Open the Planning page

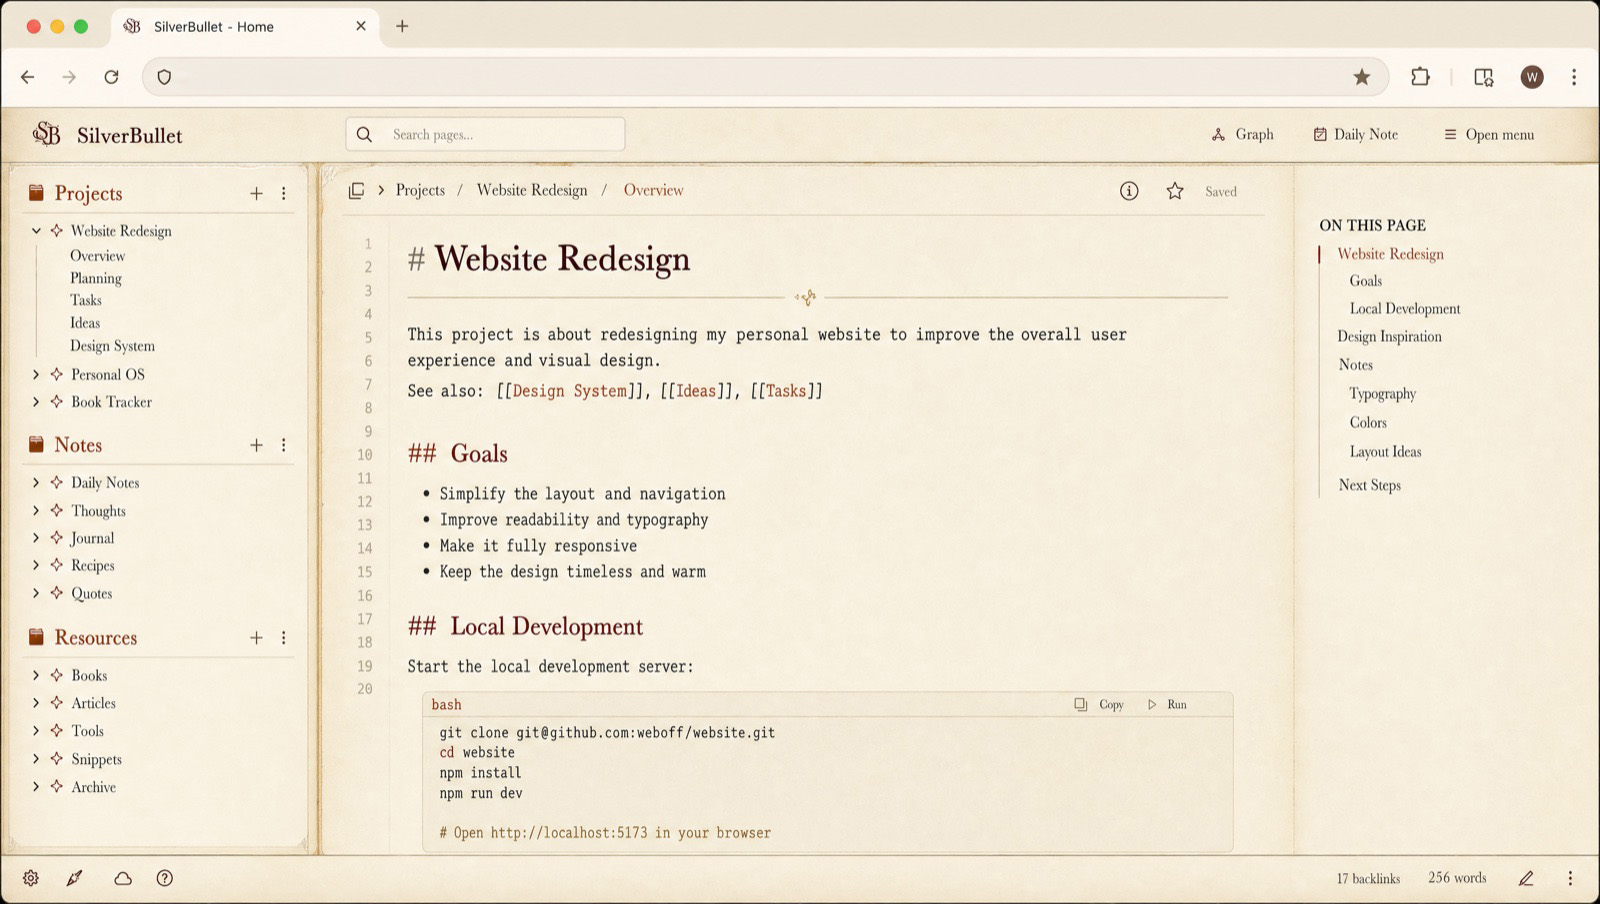pyautogui.click(x=95, y=278)
